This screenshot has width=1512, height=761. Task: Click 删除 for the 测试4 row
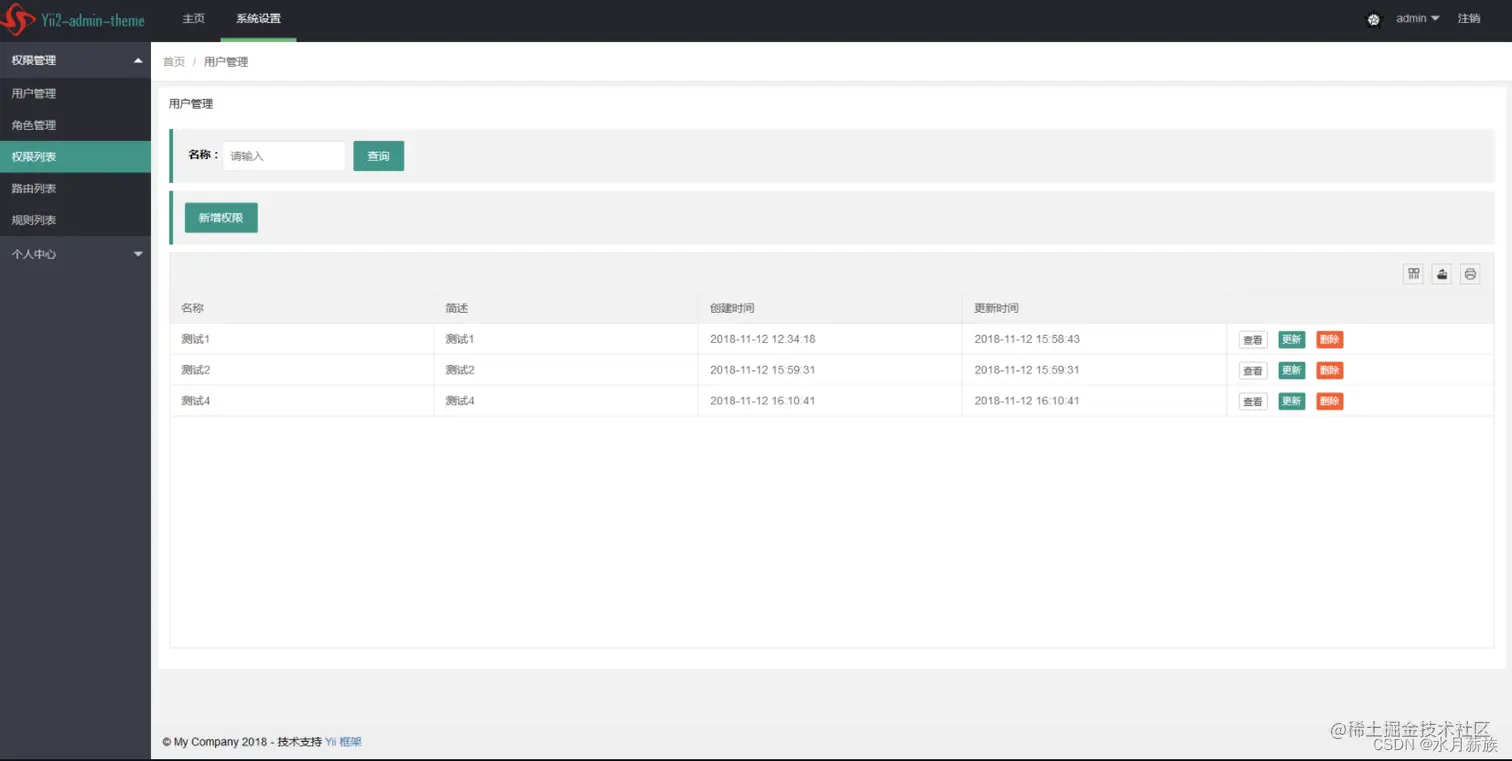click(1330, 402)
